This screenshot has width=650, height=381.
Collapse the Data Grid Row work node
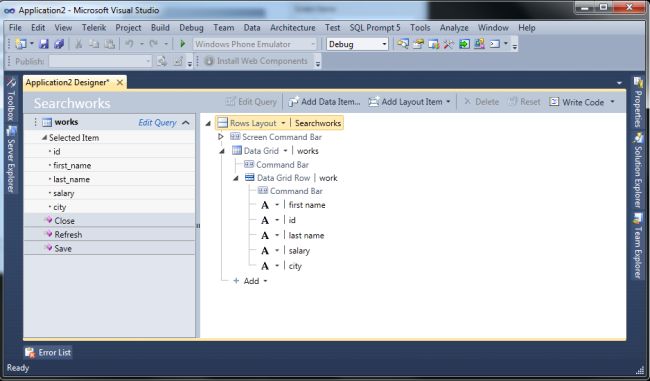pyautogui.click(x=235, y=178)
